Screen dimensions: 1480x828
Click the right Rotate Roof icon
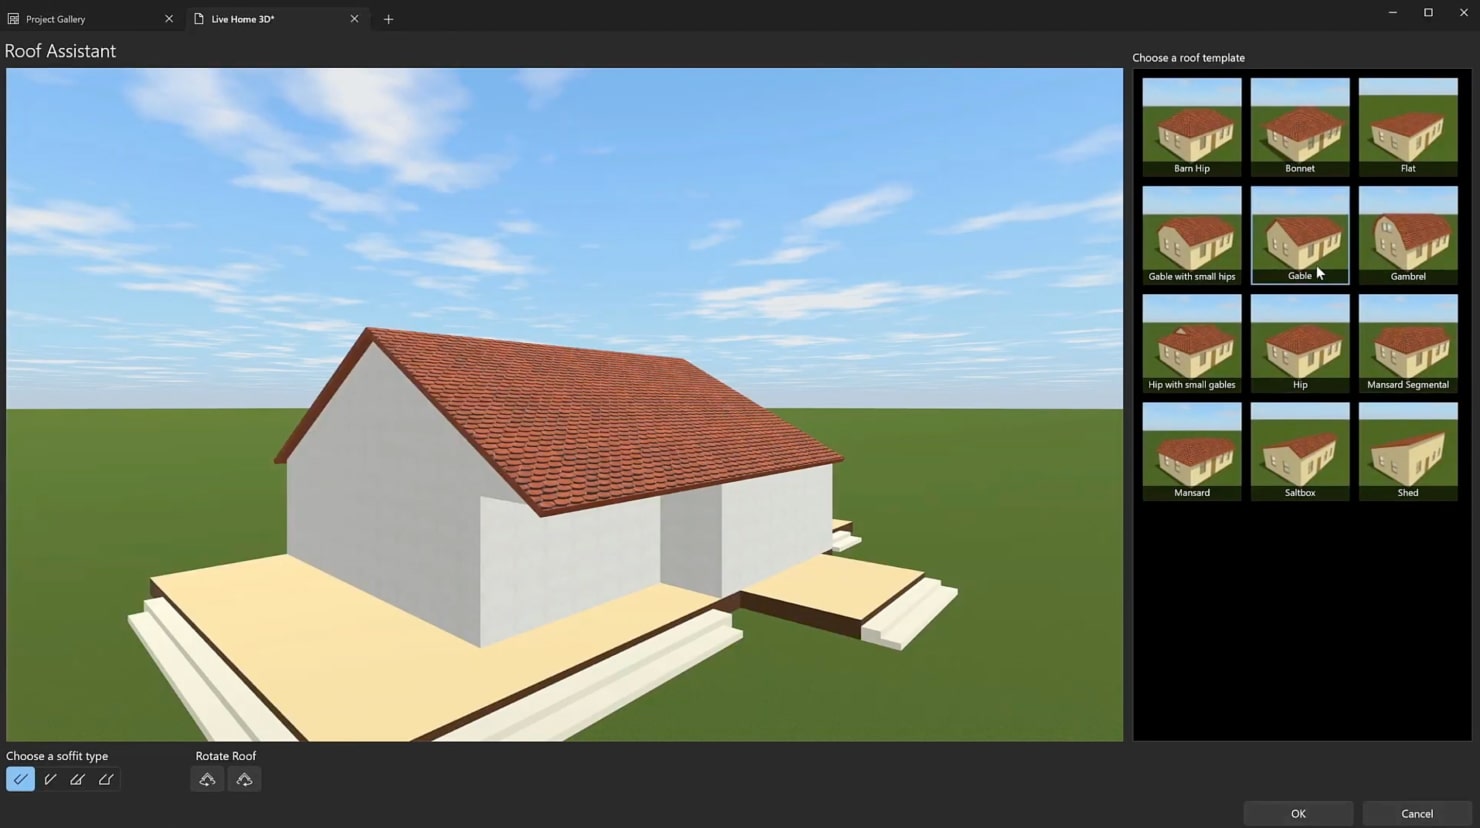244,779
